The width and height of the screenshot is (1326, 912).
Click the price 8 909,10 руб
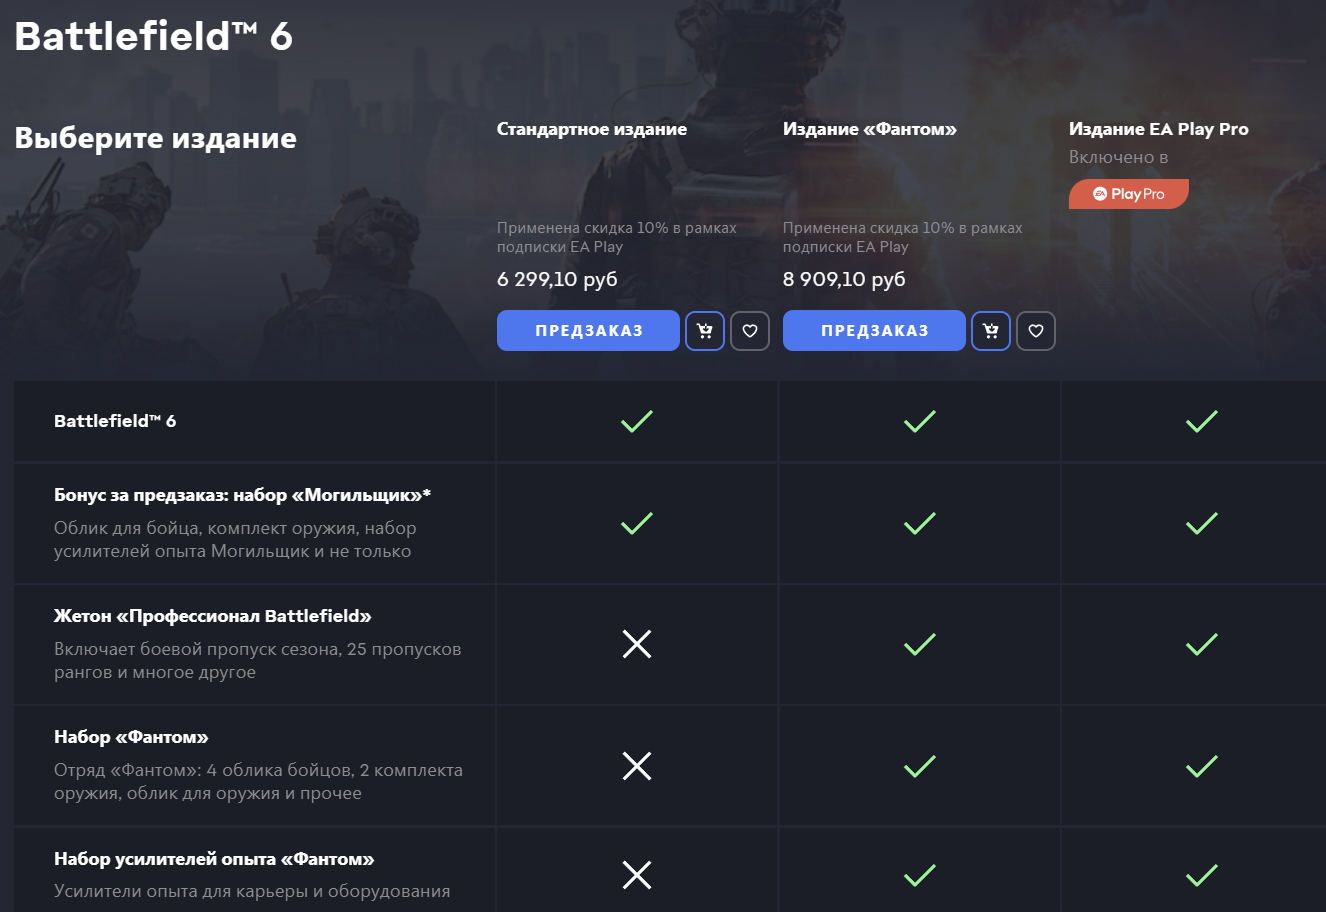click(844, 279)
